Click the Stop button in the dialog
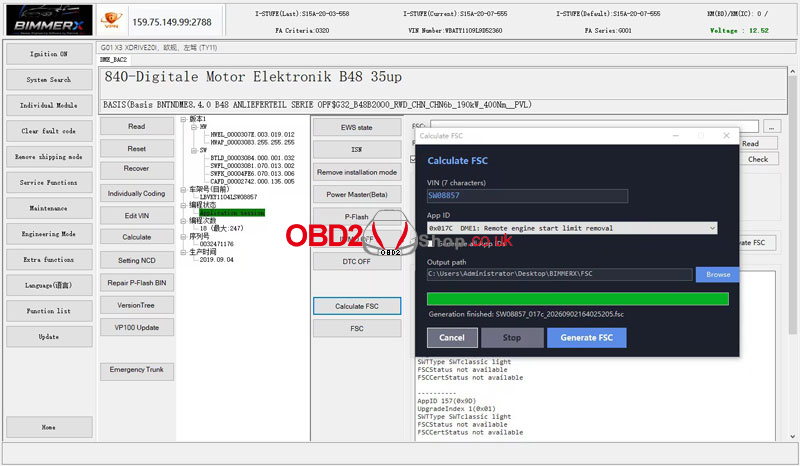The image size is (800, 466). click(x=512, y=337)
